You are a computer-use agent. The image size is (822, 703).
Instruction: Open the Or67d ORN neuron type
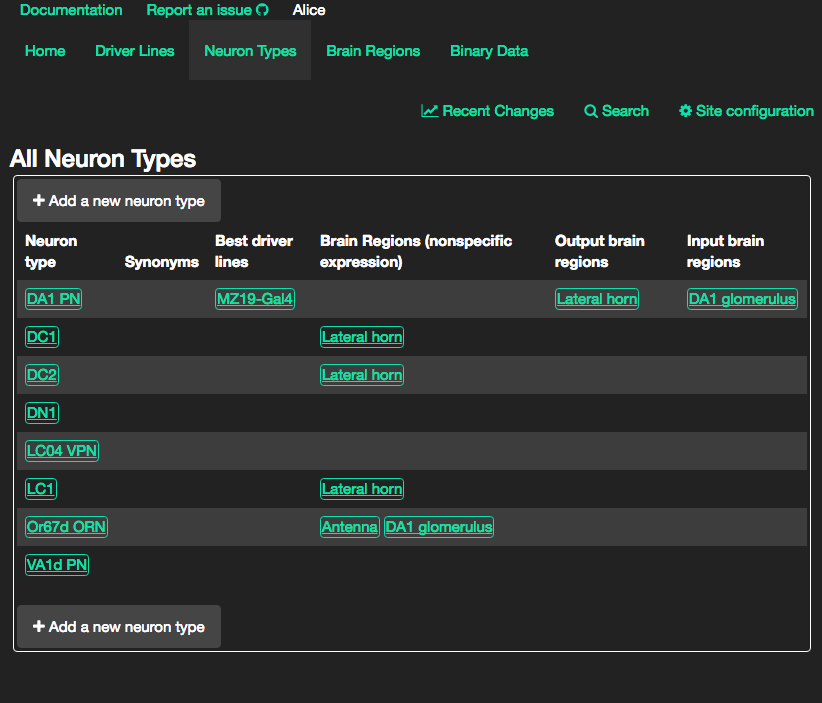[67, 527]
